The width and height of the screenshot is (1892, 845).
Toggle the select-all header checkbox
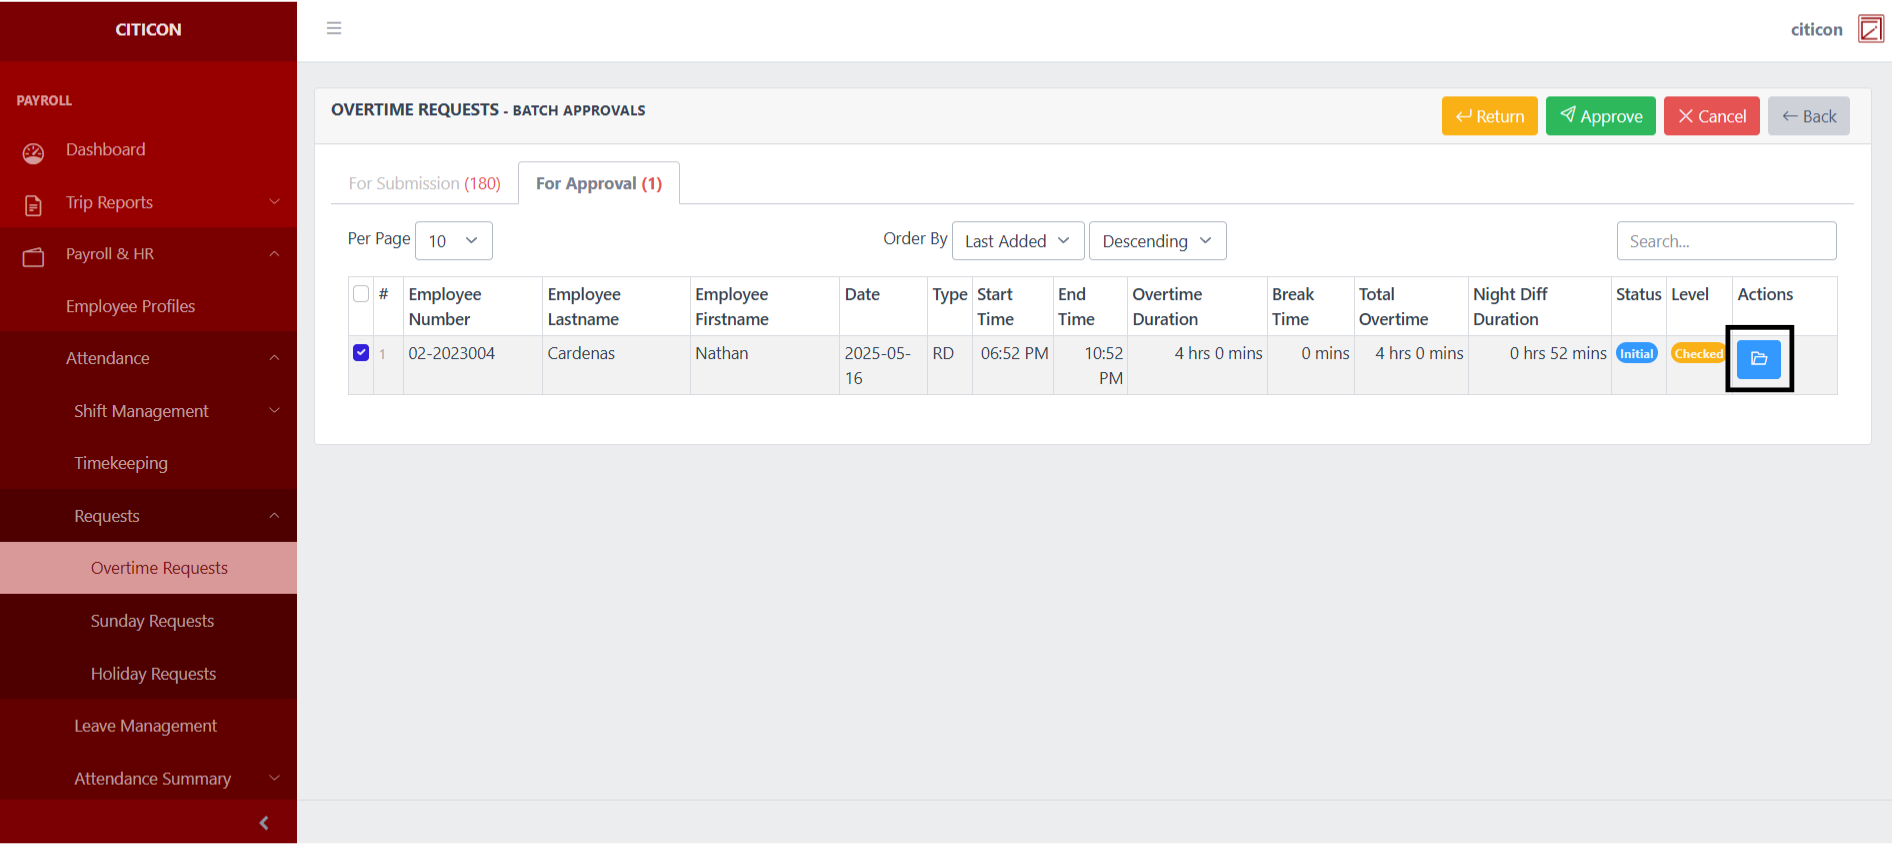[x=361, y=294]
